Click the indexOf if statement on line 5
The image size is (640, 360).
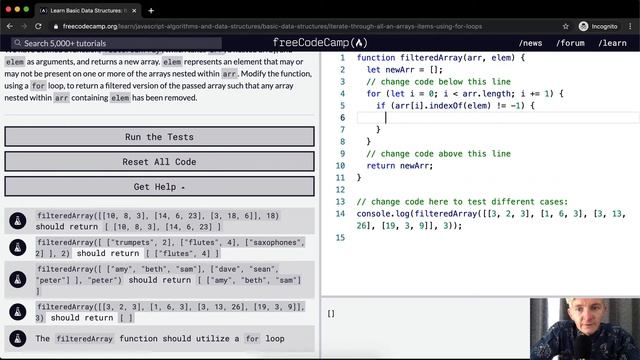(x=455, y=106)
